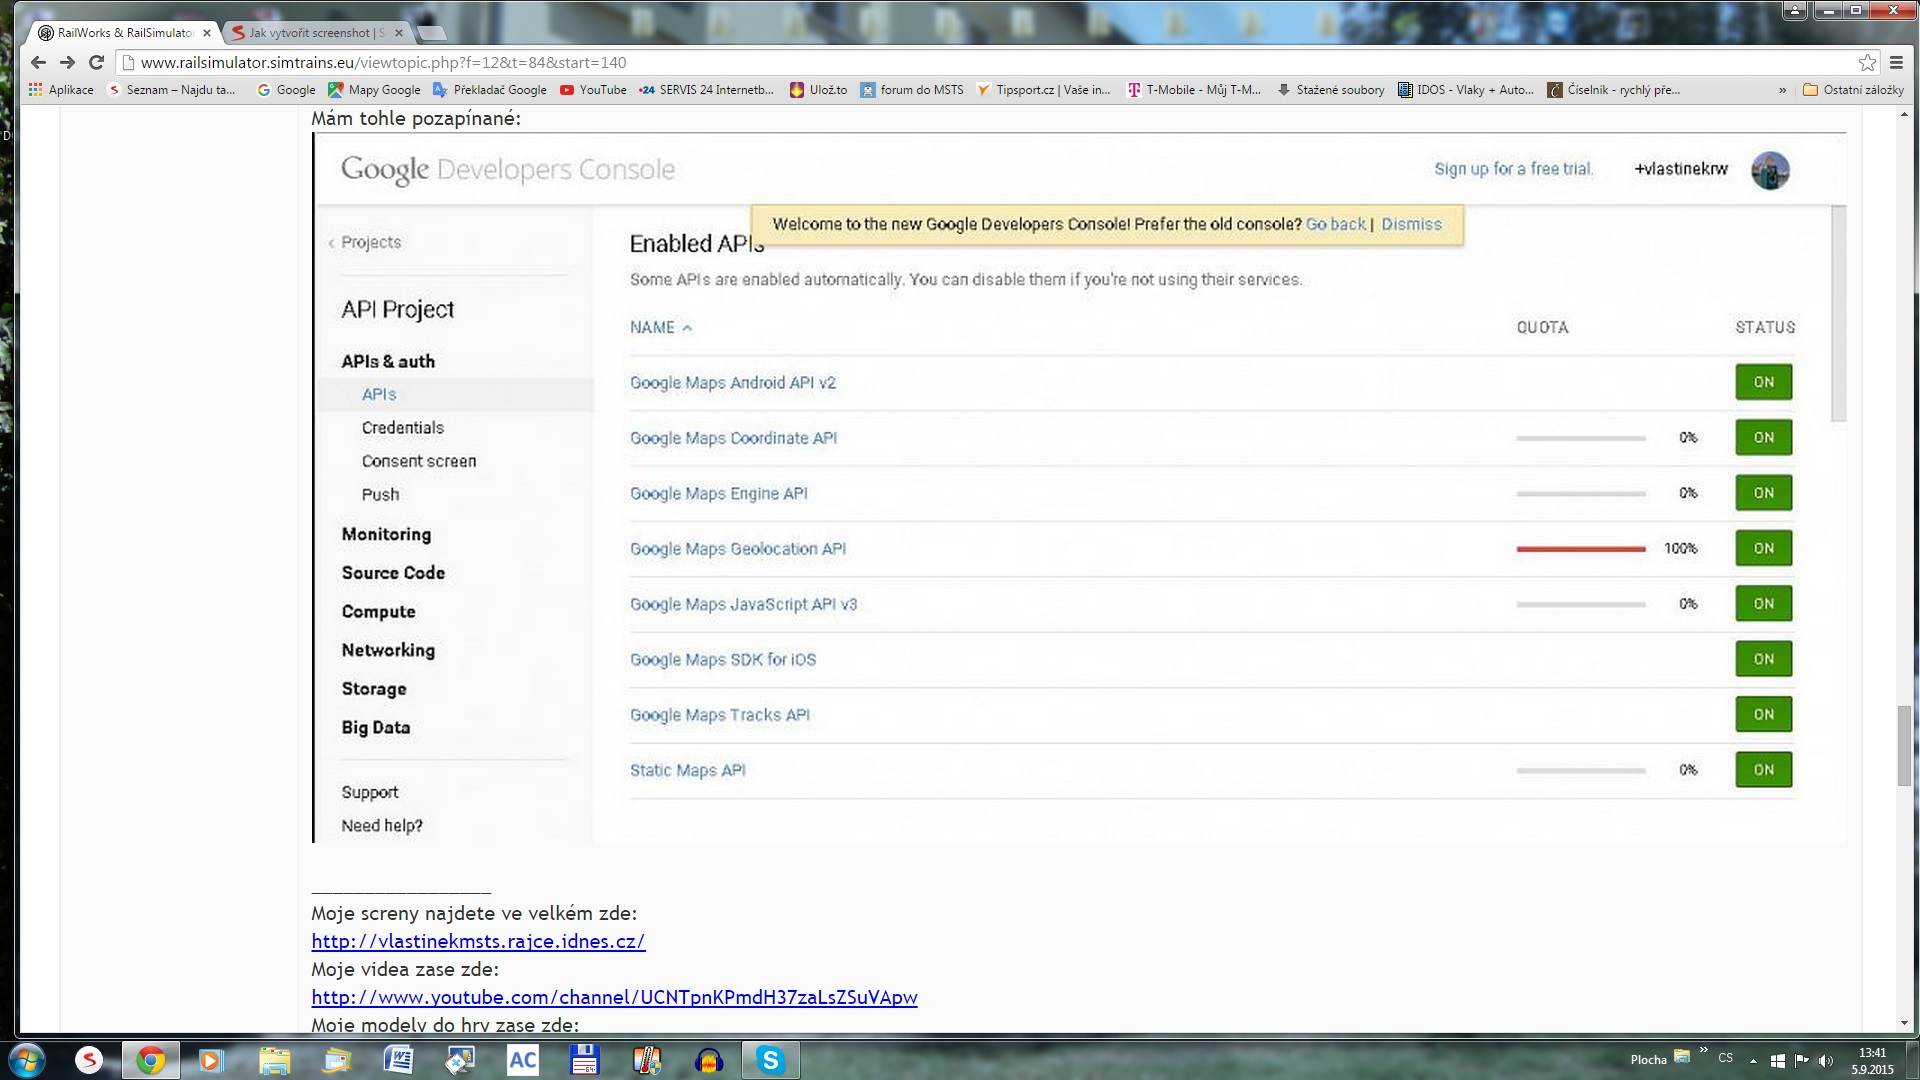Open the Networking sidebar section

pyautogui.click(x=388, y=650)
